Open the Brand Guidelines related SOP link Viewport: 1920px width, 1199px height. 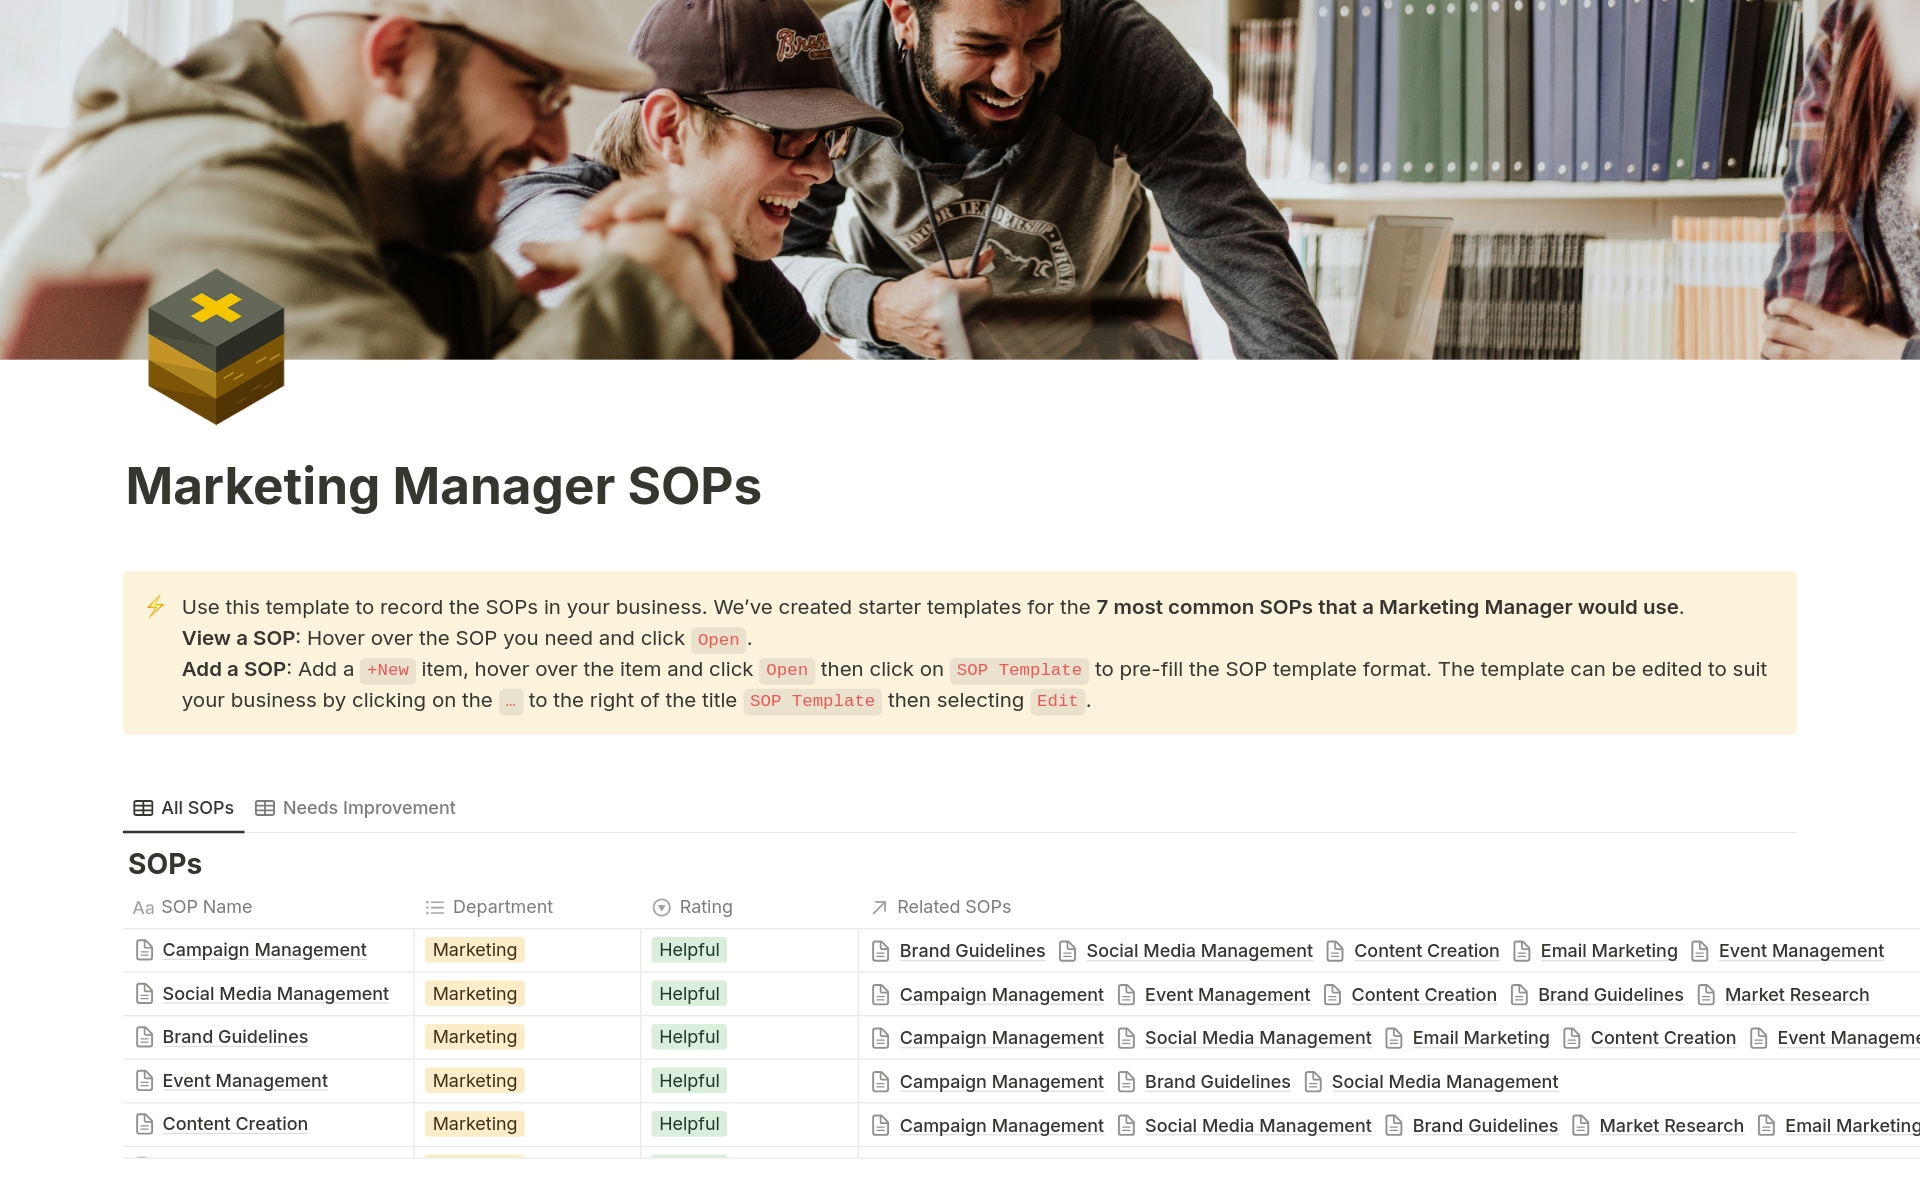[x=972, y=950]
